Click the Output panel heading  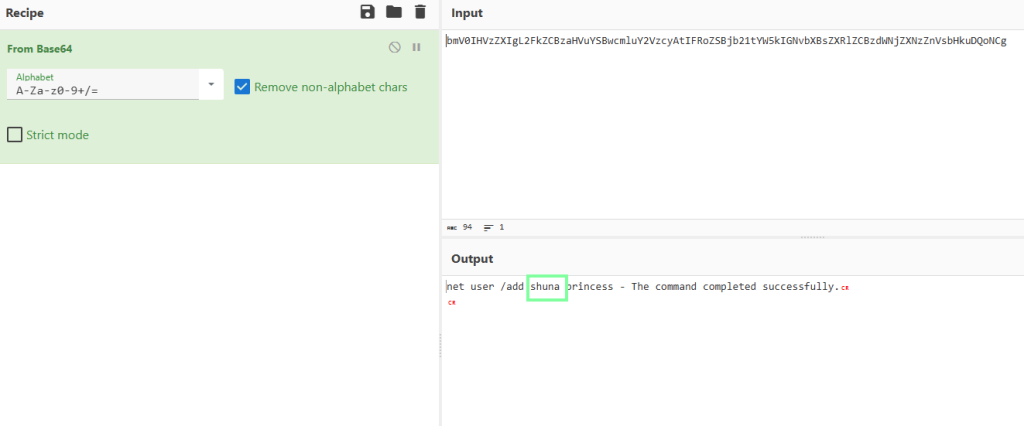tap(472, 259)
